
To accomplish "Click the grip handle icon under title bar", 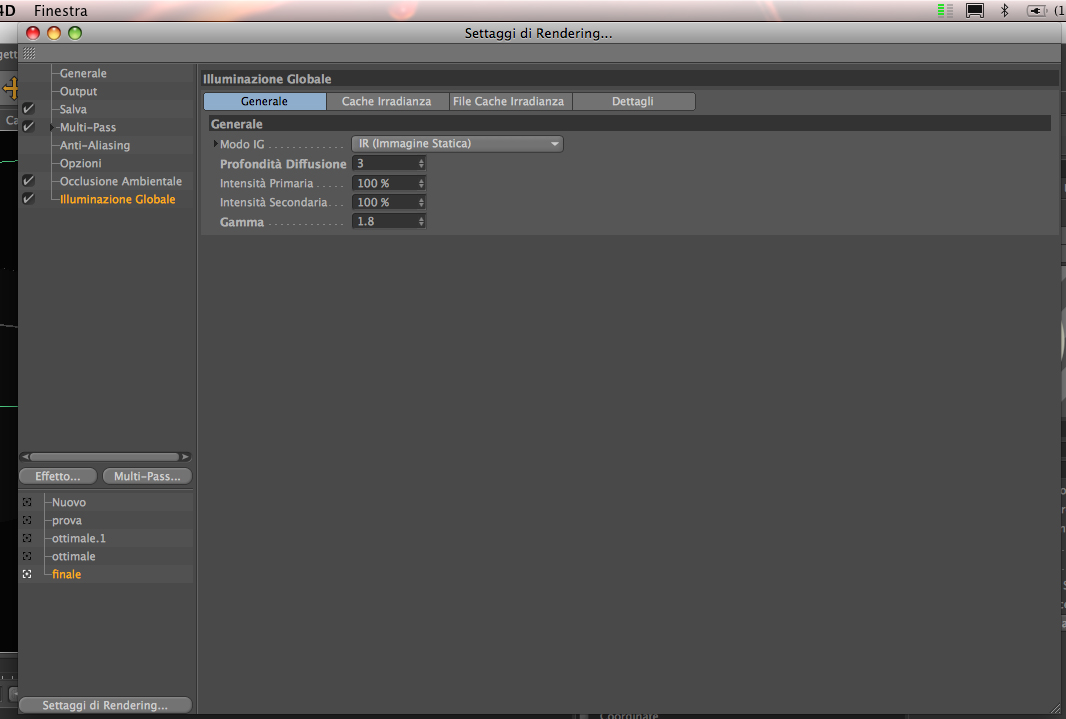I will pyautogui.click(x=29, y=53).
